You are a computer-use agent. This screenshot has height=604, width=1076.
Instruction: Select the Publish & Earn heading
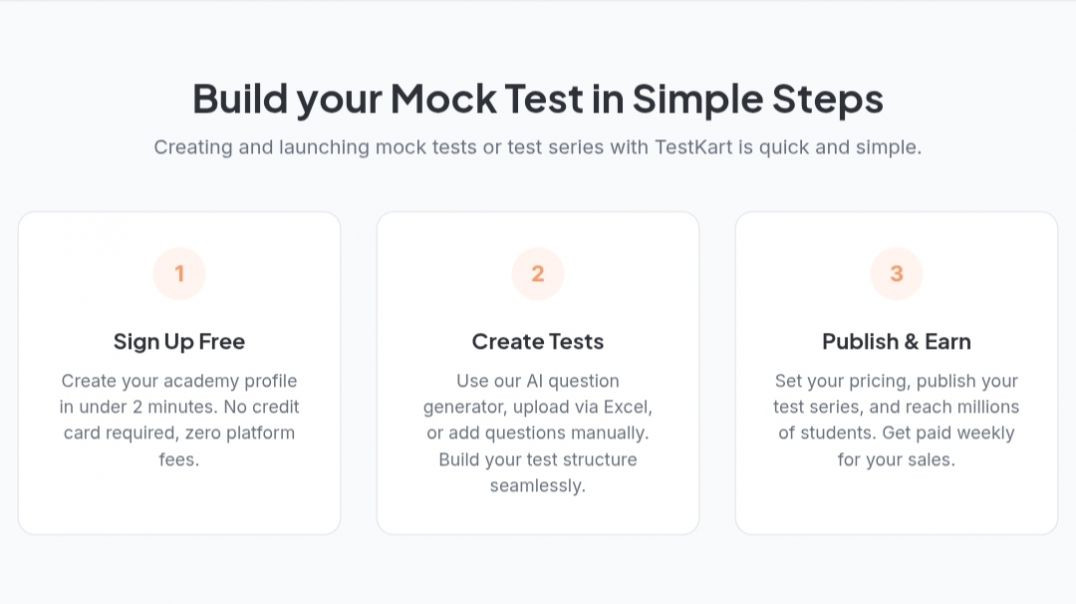[x=896, y=342]
